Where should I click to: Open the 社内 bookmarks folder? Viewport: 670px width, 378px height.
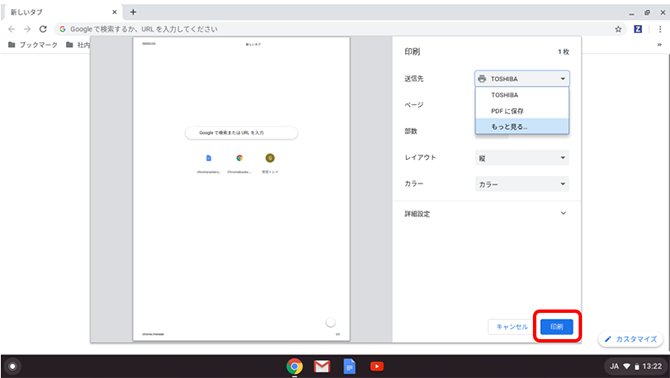[78, 45]
